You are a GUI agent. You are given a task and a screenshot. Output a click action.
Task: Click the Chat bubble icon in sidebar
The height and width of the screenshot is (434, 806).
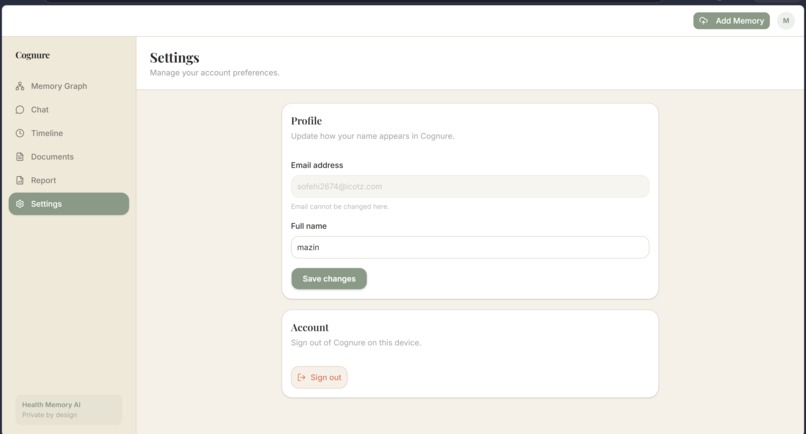[x=20, y=110]
